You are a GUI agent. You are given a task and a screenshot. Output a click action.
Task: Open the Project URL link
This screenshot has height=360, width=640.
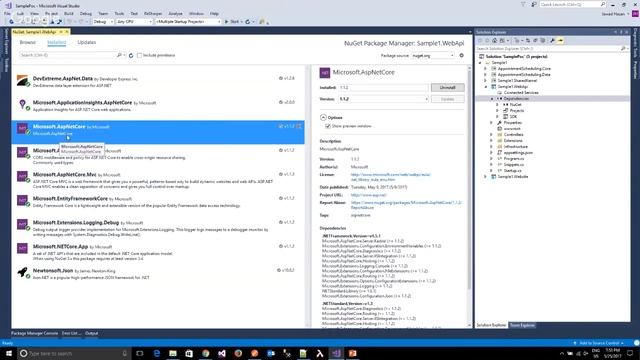click(369, 195)
